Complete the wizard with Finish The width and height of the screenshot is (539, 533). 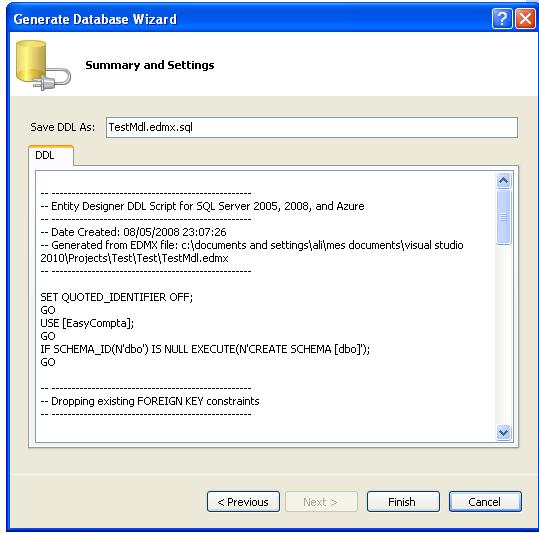[x=403, y=502]
